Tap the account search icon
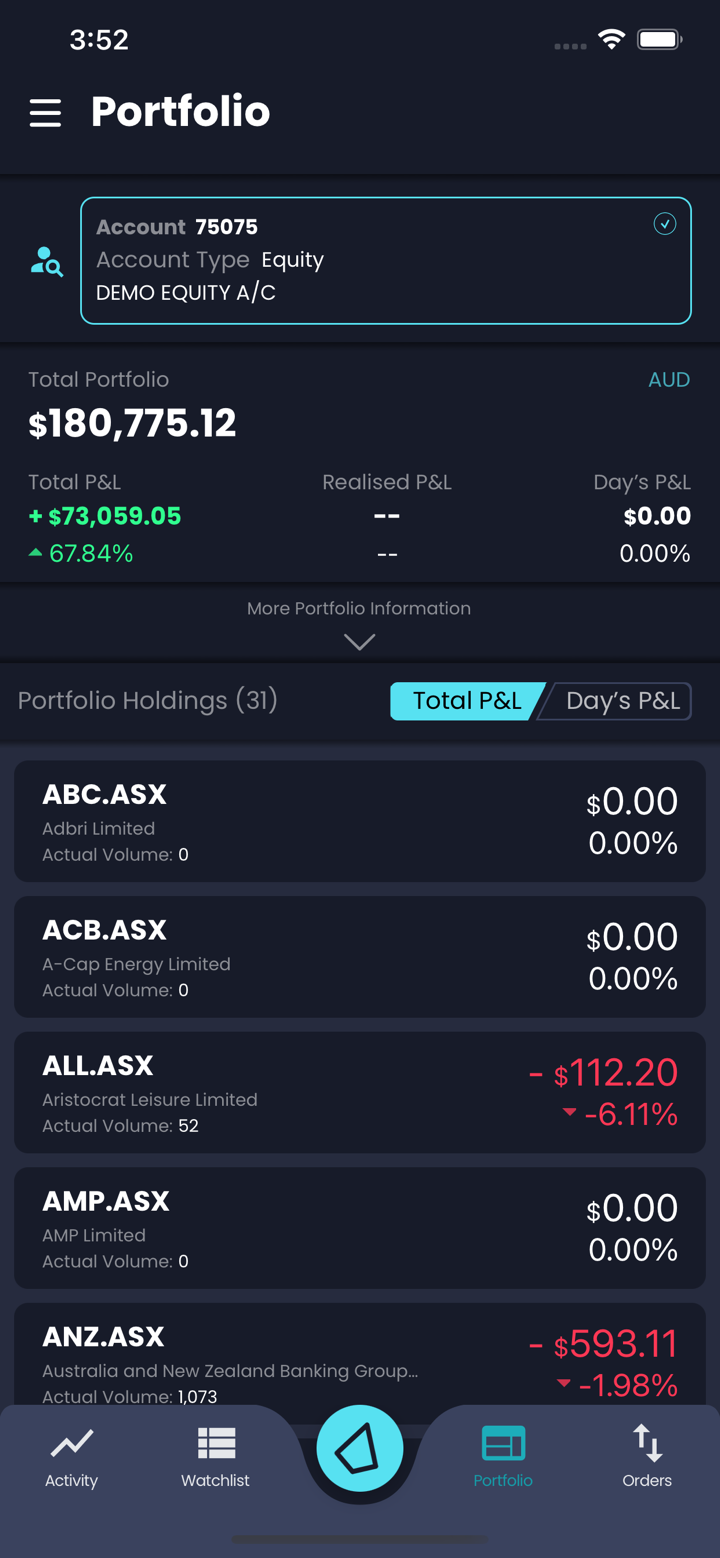 pyautogui.click(x=46, y=262)
